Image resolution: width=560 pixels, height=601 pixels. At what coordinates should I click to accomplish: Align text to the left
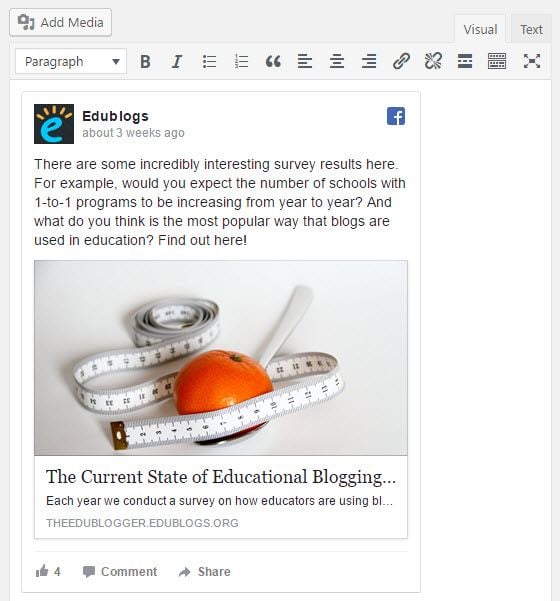coord(305,61)
